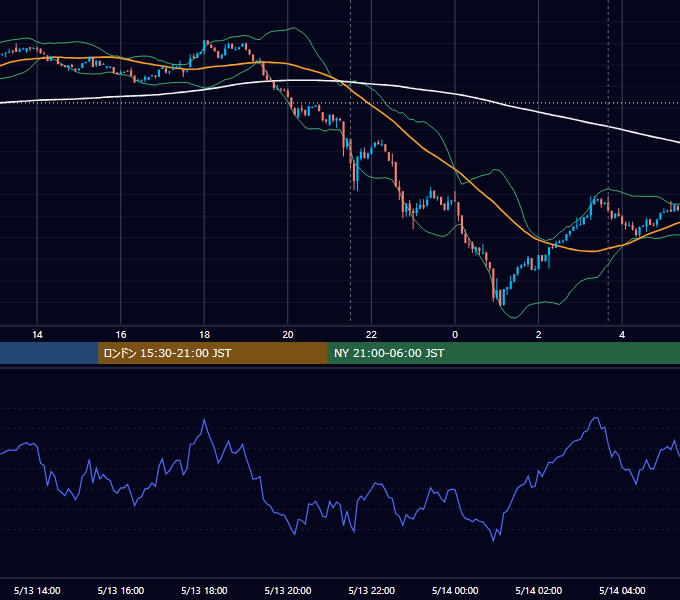Click the 5/14 00:00 oscillator axis label

point(455,590)
